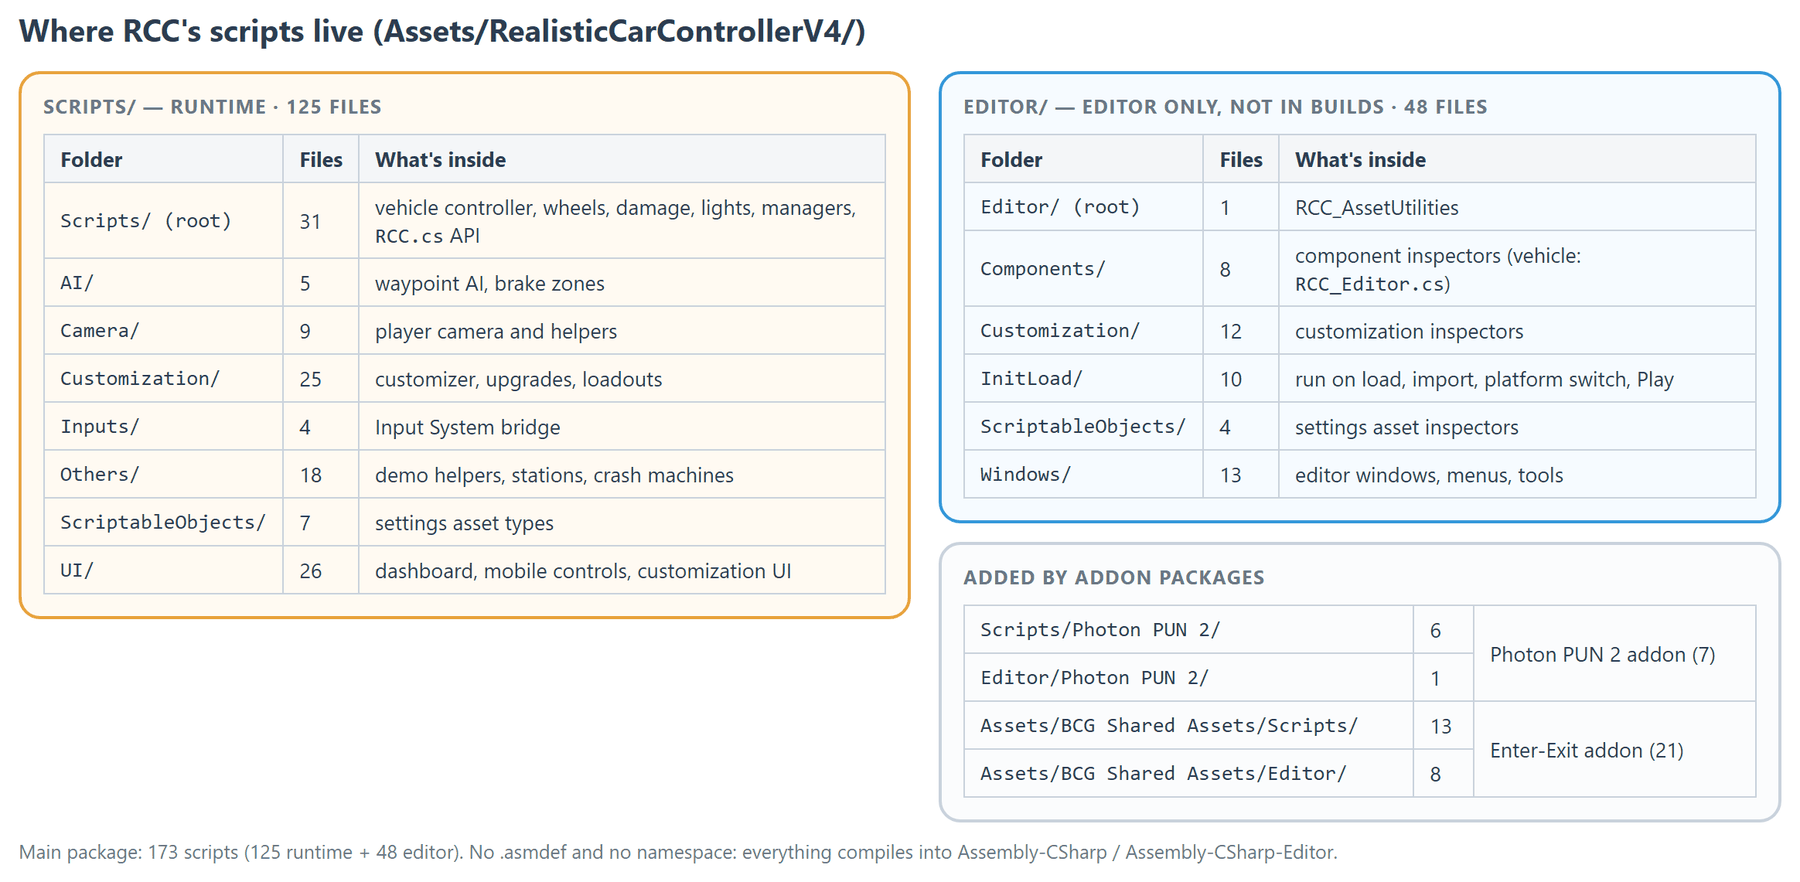Select "Assets/BCG Shared Assets/Scripts/" path
The height and width of the screenshot is (882, 1800).
(1169, 726)
